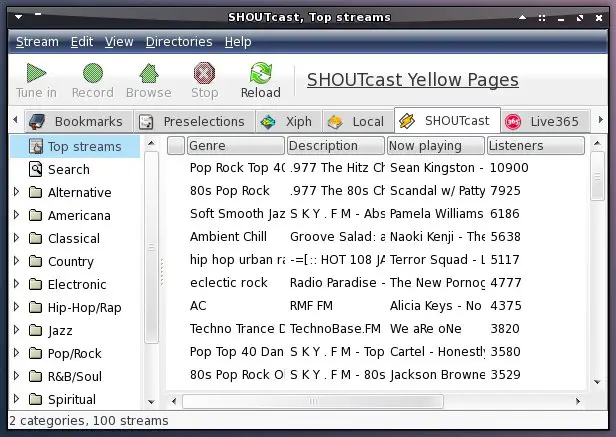Expand the Pop/Rock category
This screenshot has width=616, height=437.
tap(16, 353)
